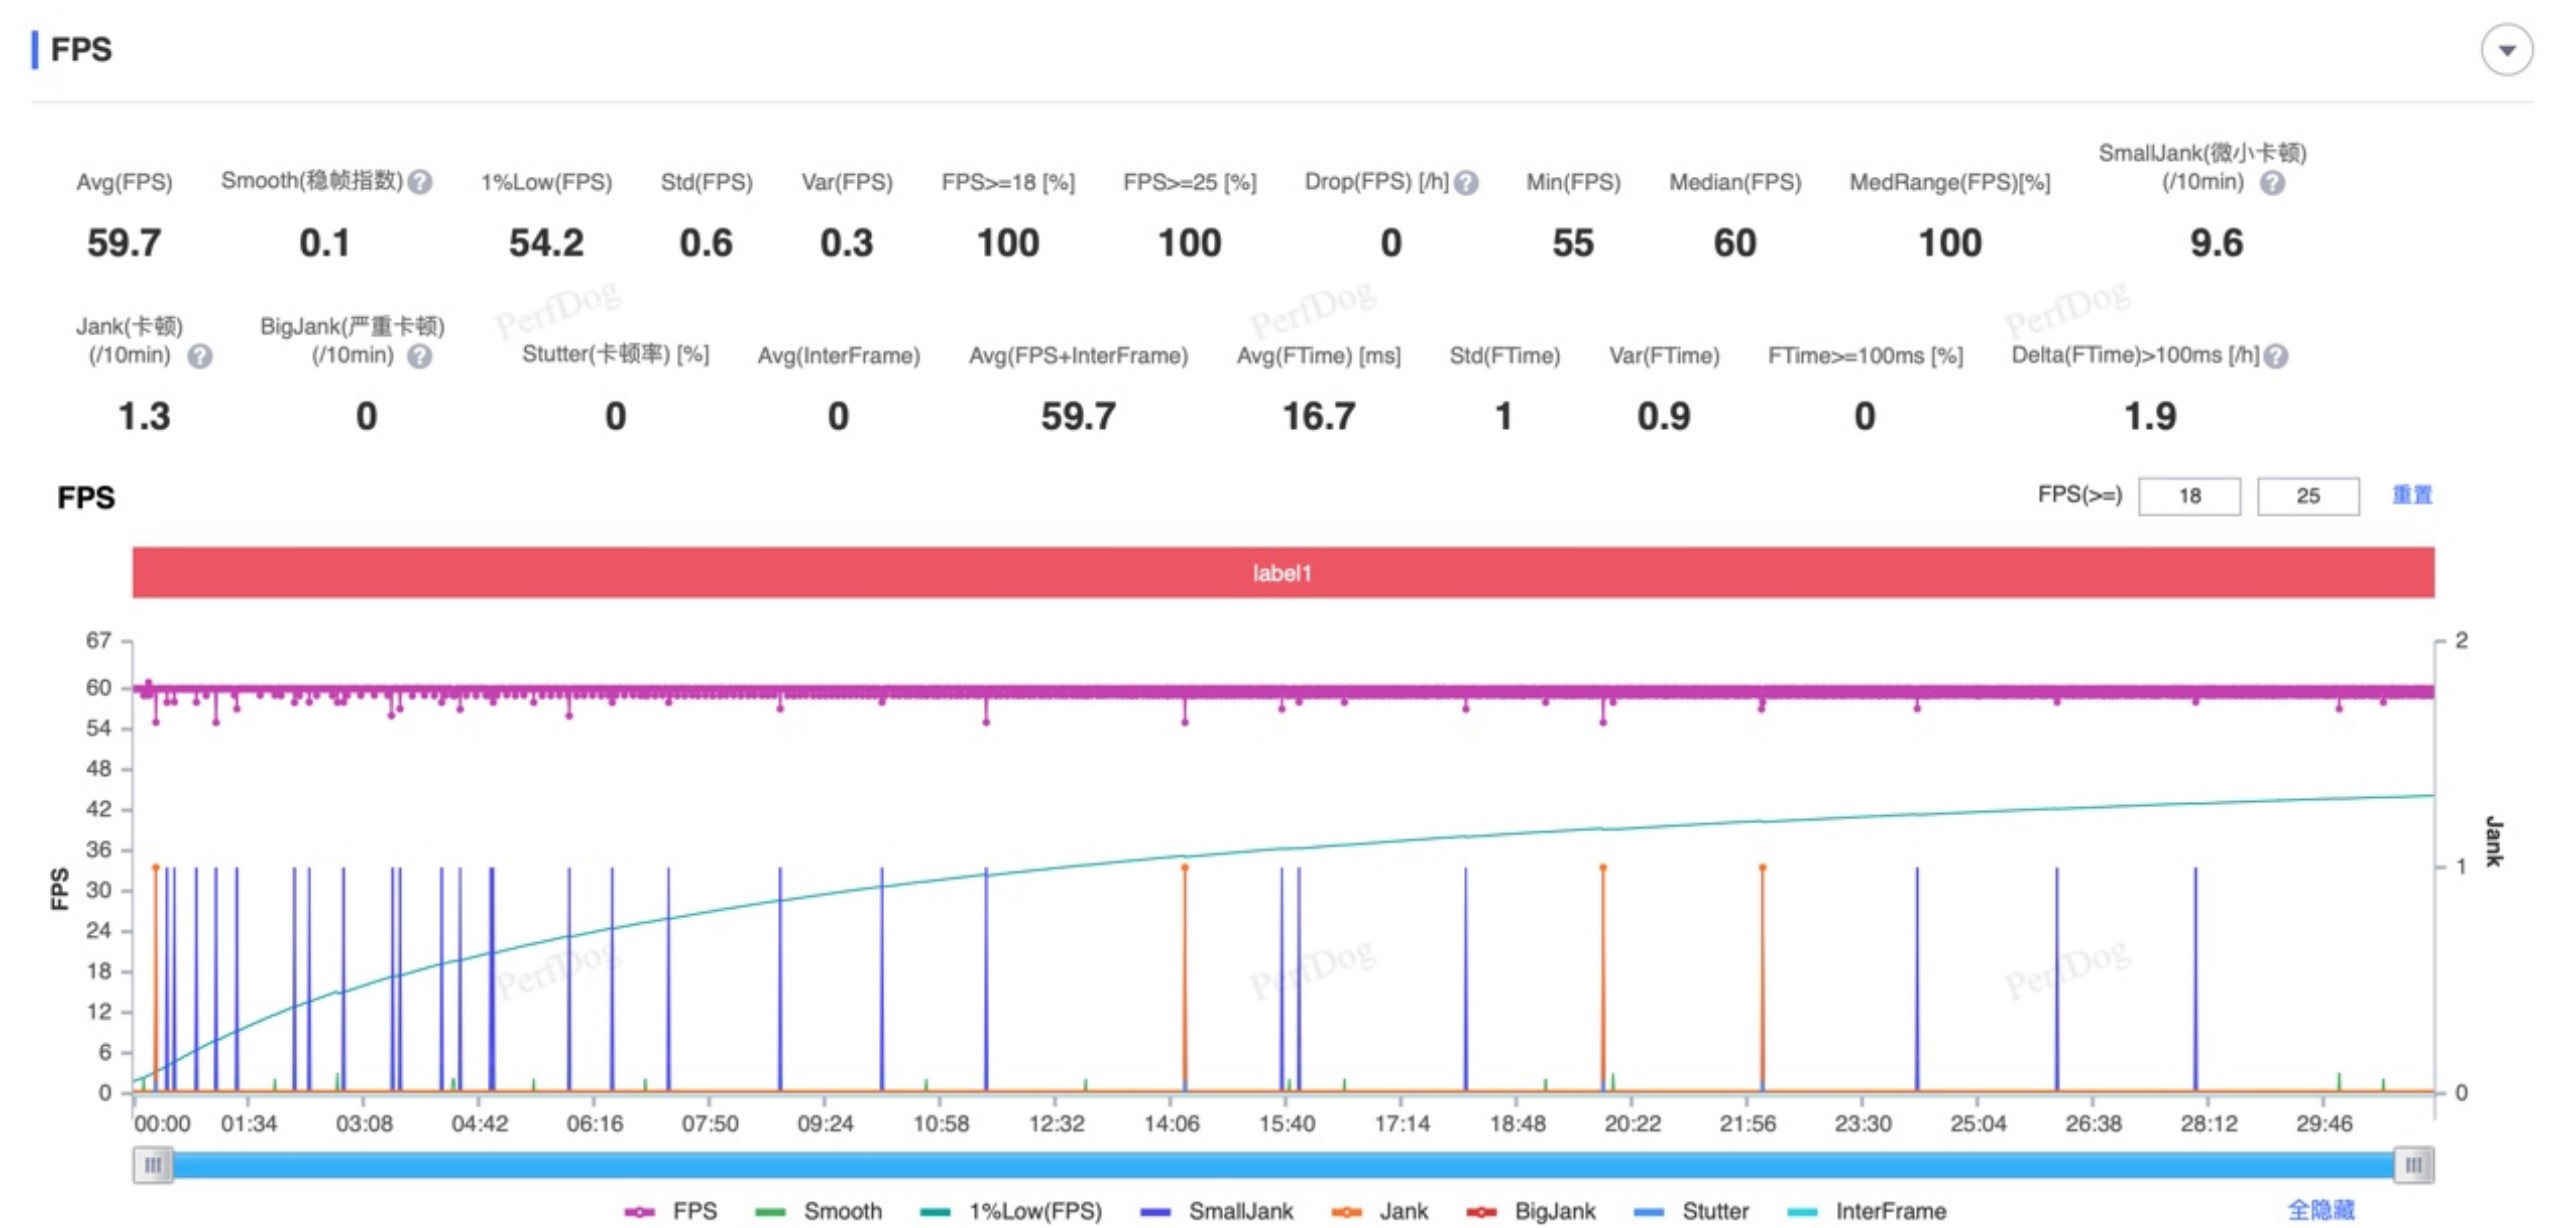This screenshot has width=2560, height=1228.
Task: Click the FPS threshold field showing 18
Action: pyautogui.click(x=2188, y=496)
